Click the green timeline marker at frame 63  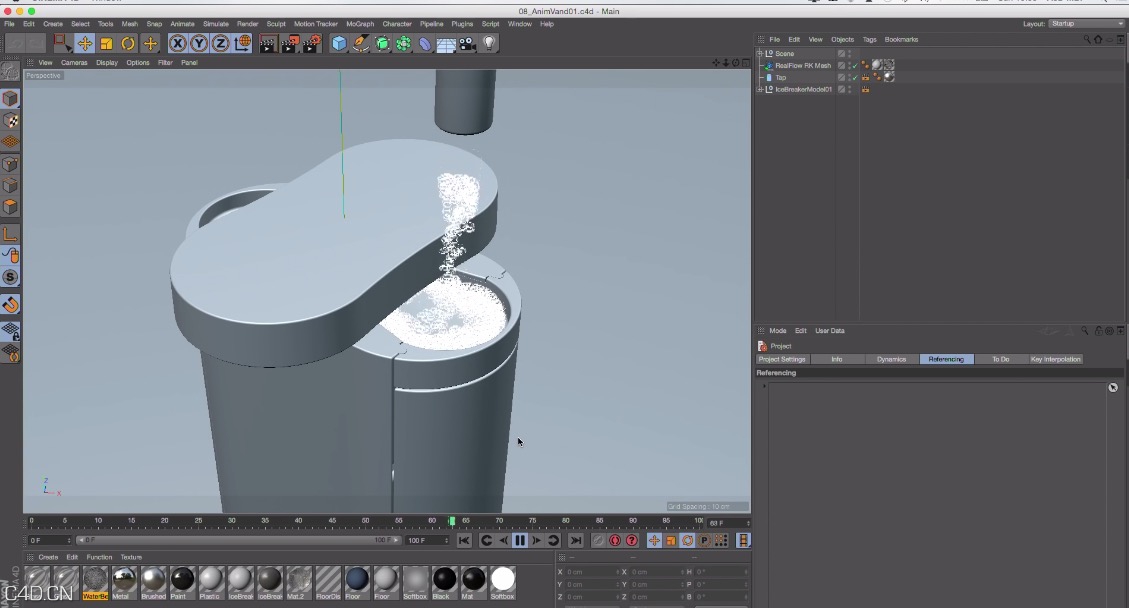[x=453, y=521]
